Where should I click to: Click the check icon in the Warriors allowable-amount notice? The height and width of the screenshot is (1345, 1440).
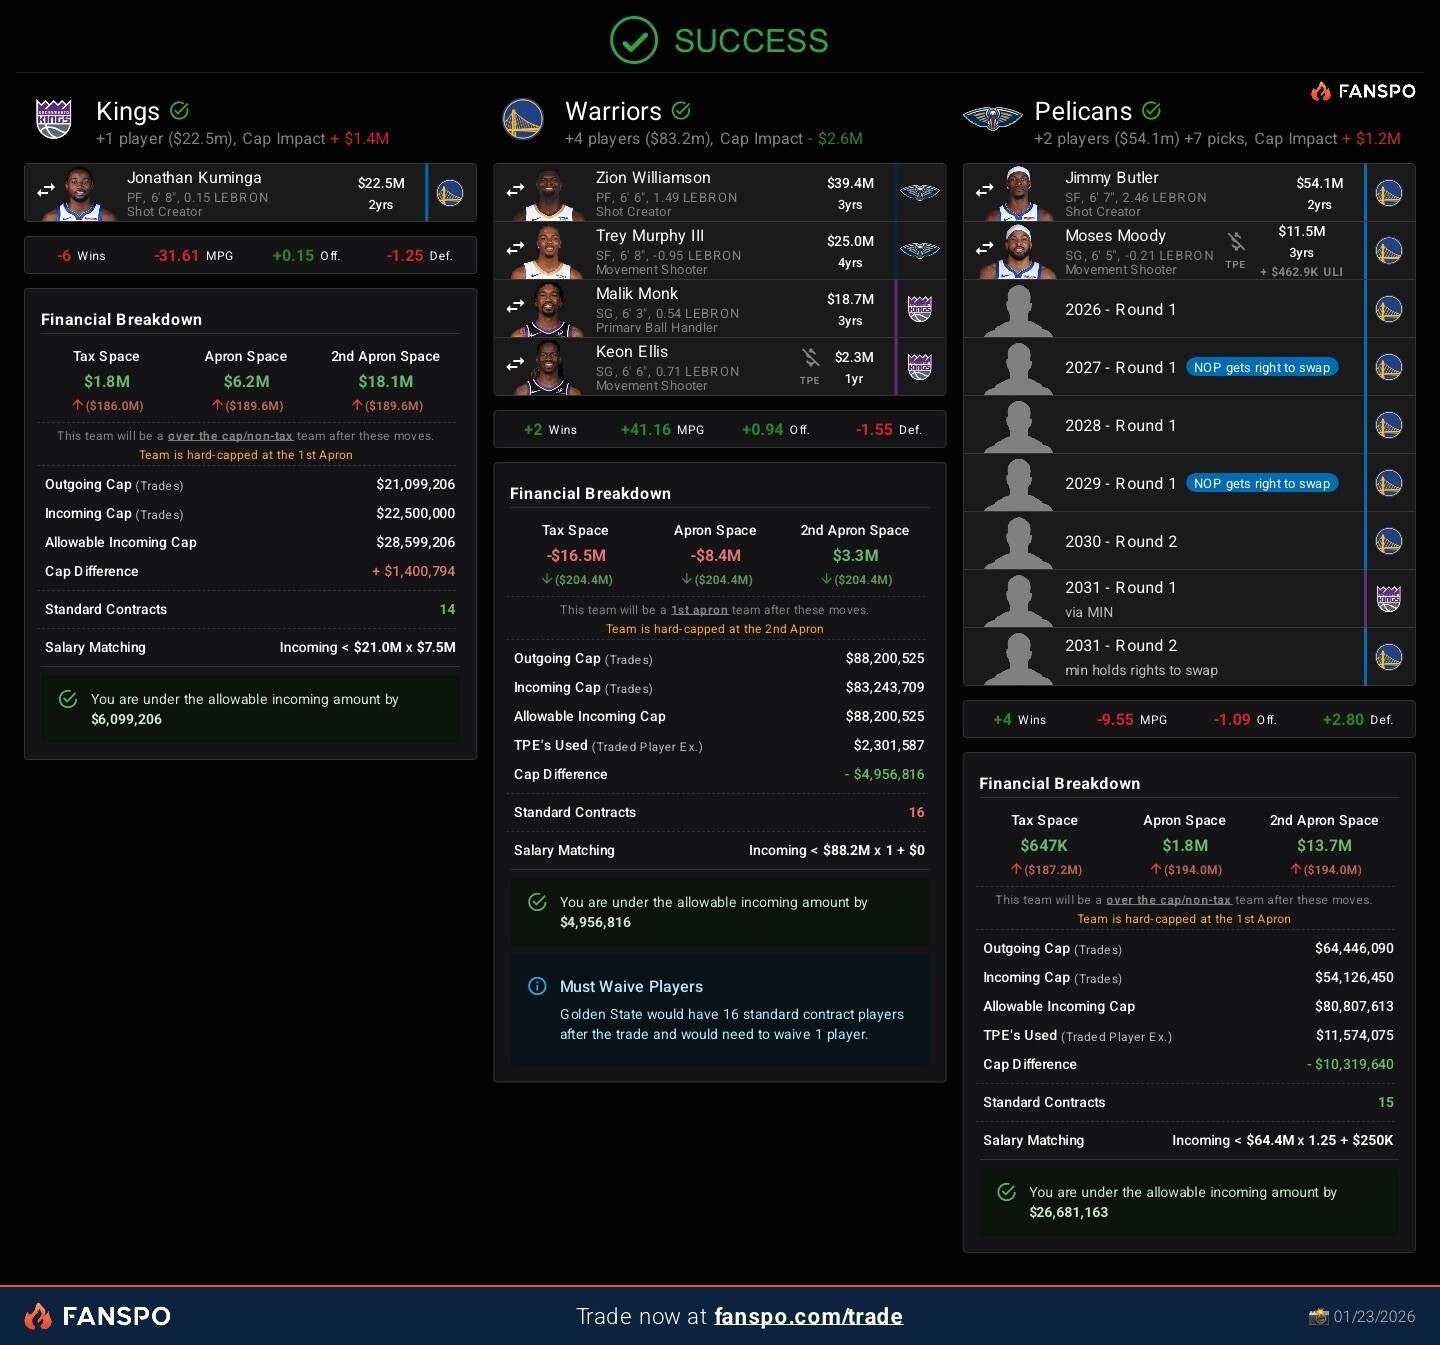click(537, 902)
